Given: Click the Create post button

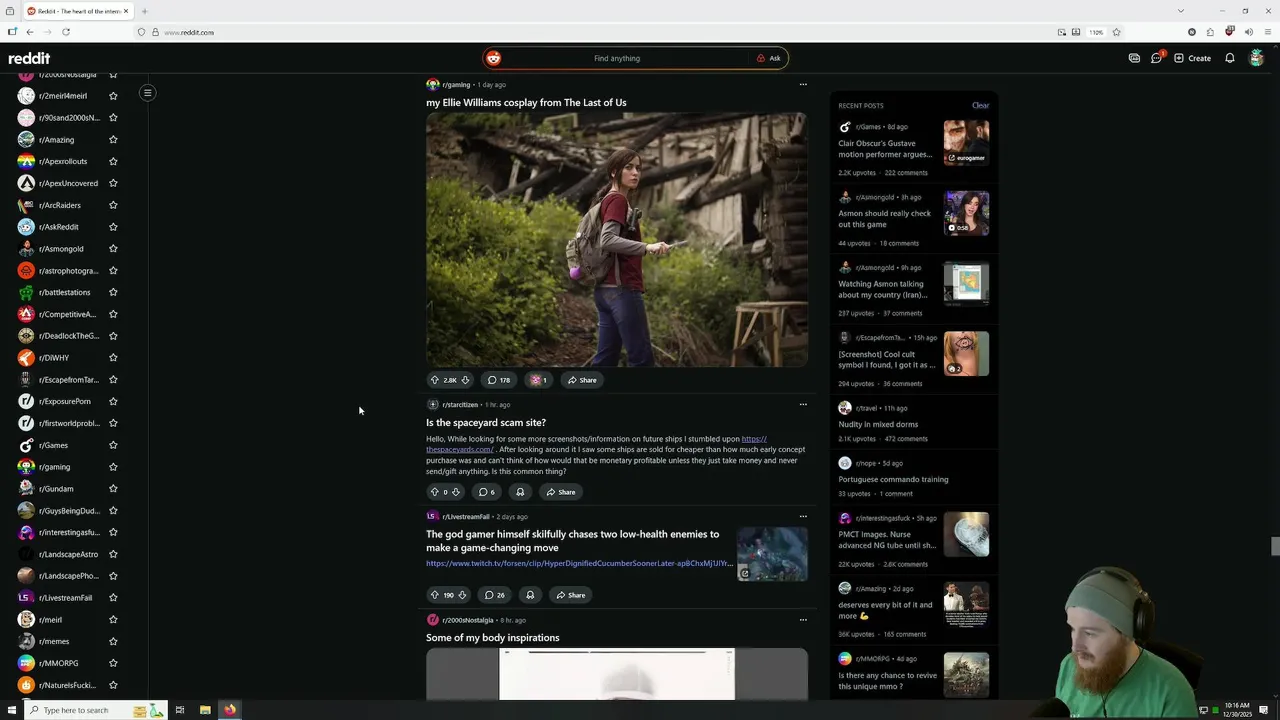Looking at the screenshot, I should click(x=1193, y=58).
